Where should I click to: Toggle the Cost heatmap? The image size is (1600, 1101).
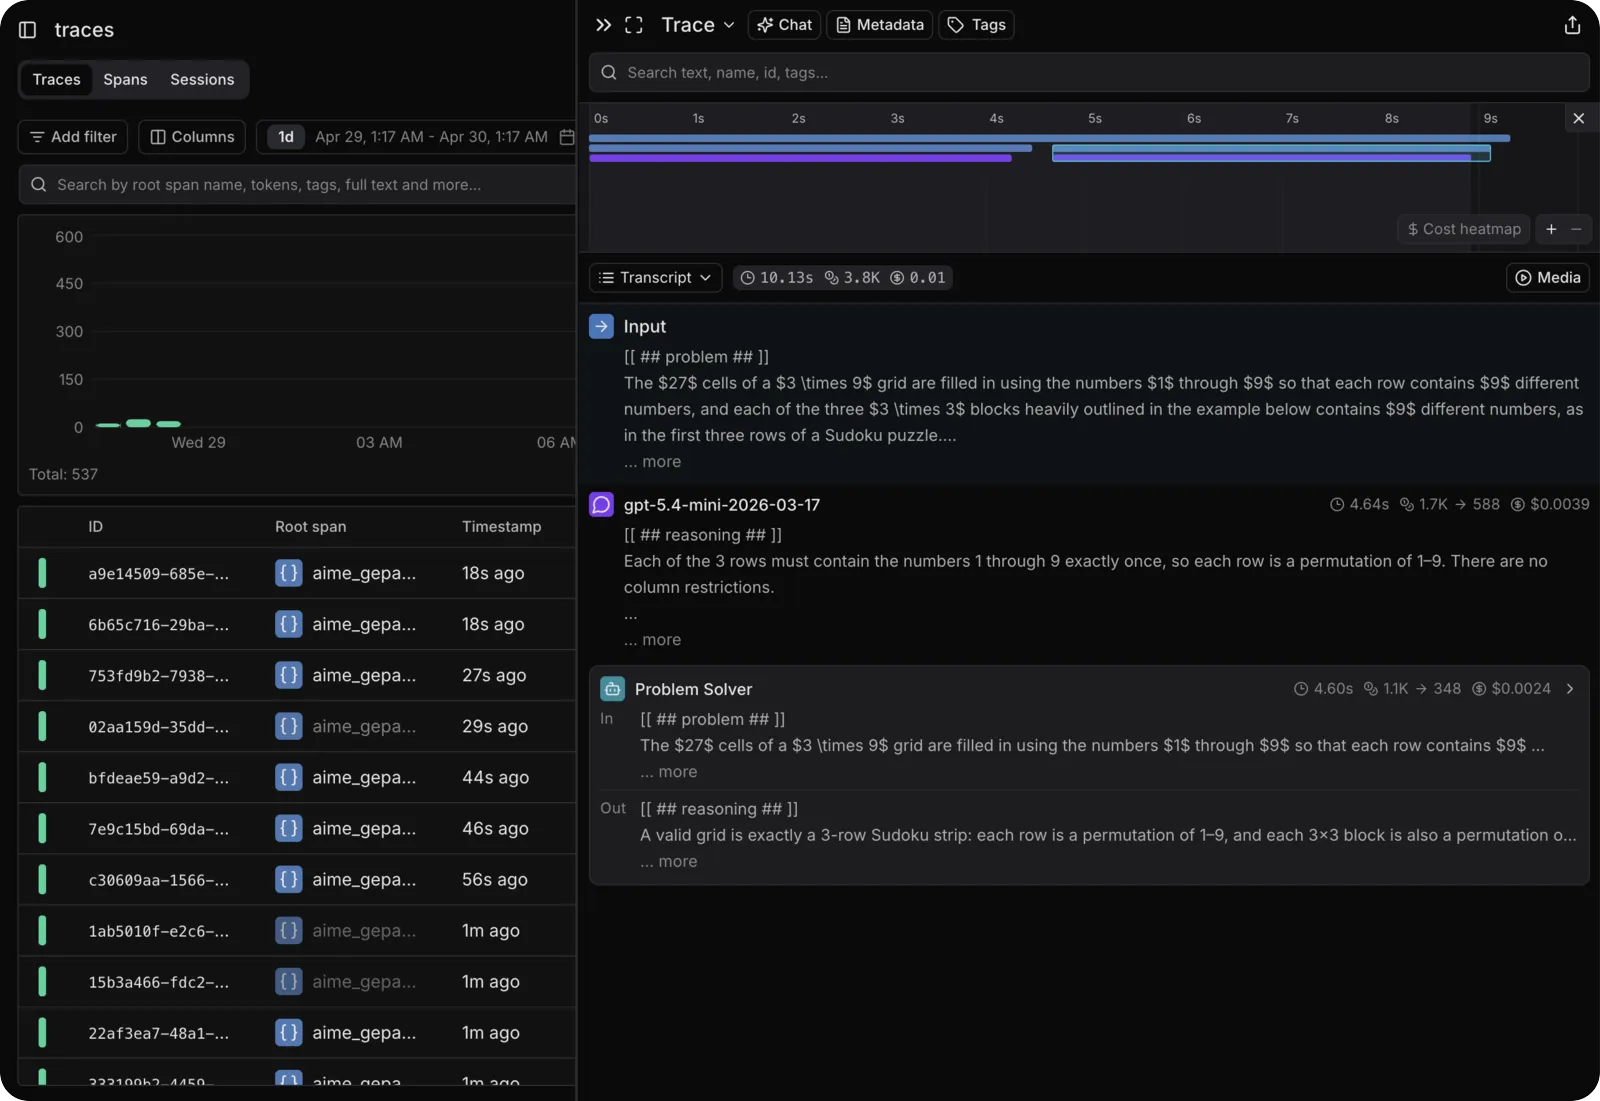coord(1464,229)
